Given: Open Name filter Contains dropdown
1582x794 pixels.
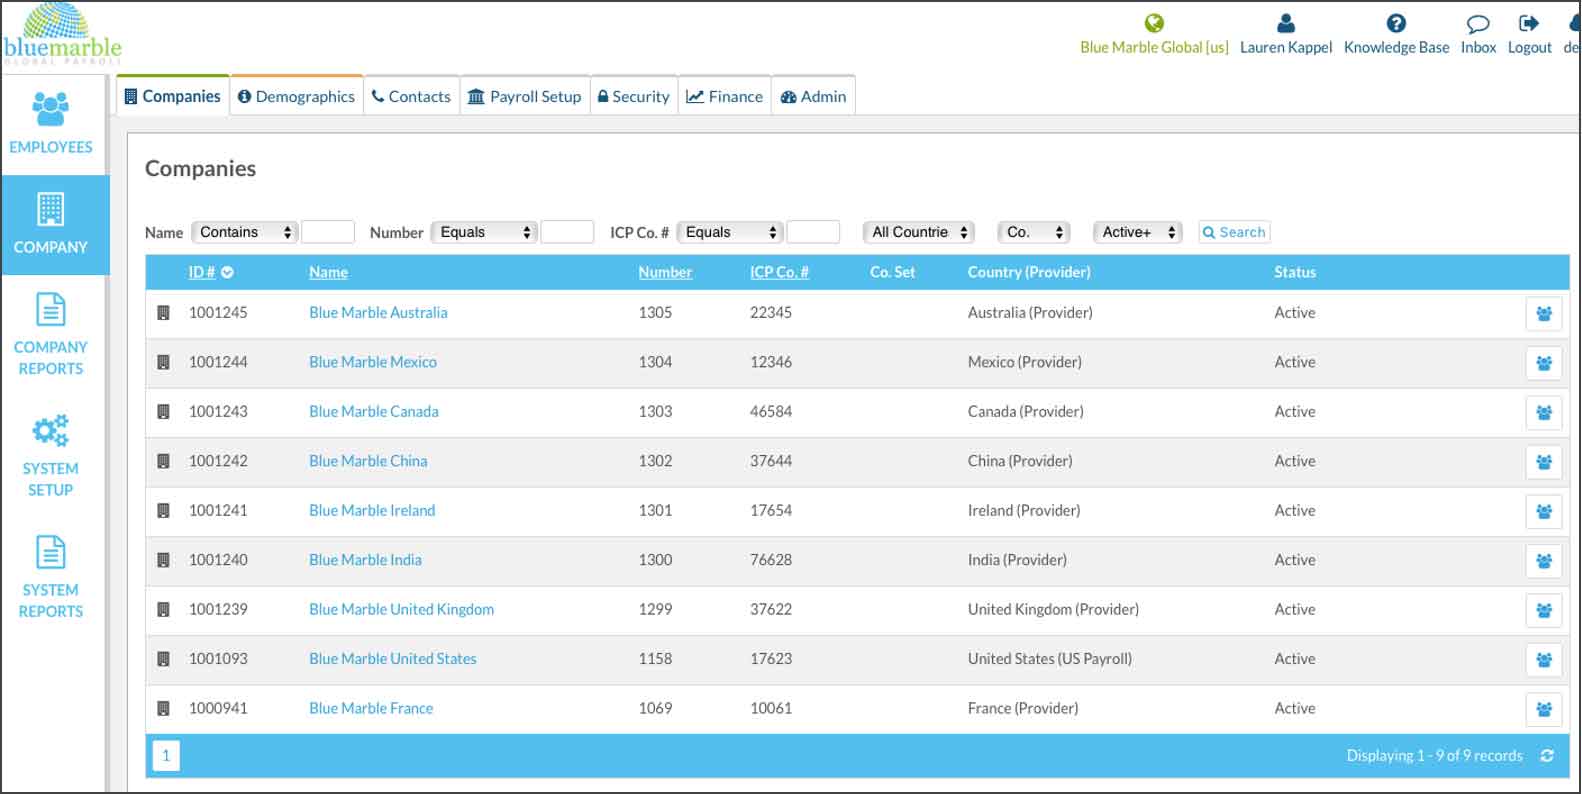Looking at the screenshot, I should (245, 232).
